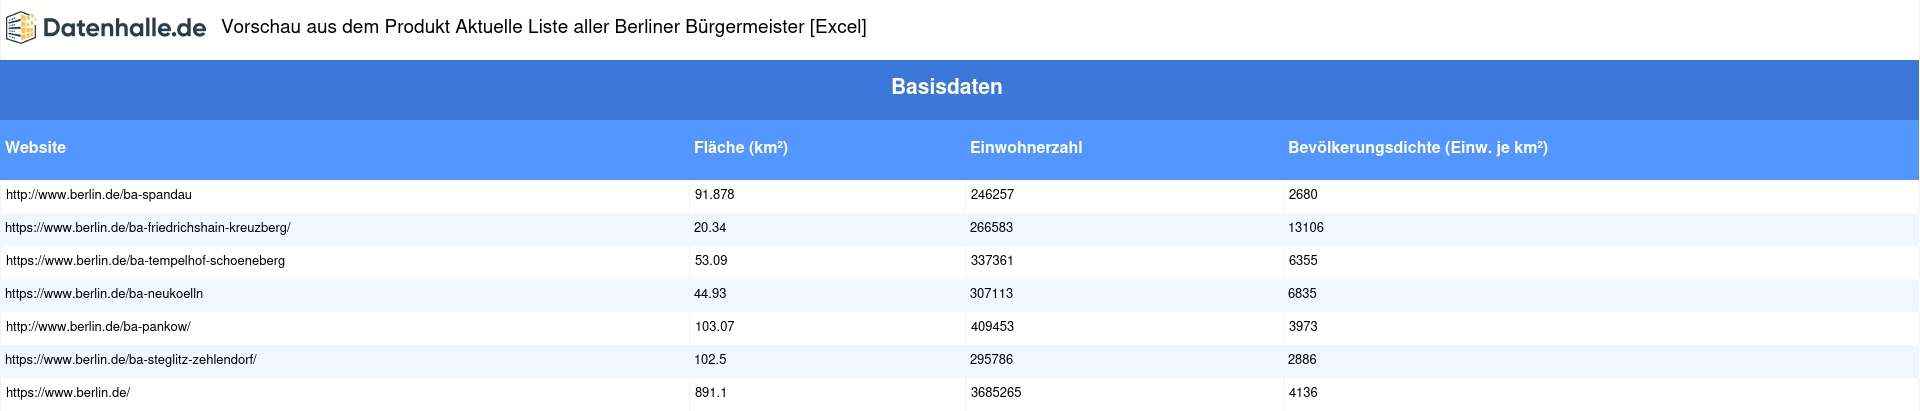The height and width of the screenshot is (411, 1920).
Task: Open the ba-steglitz-zehlendorf URL
Action: 131,360
